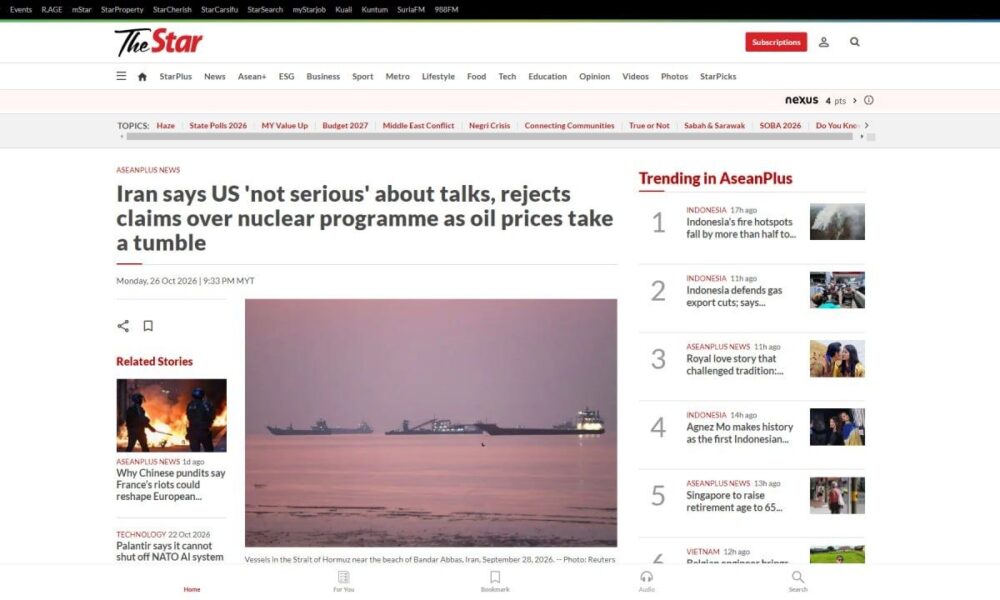Open the Videos section
The width and height of the screenshot is (1000, 600).
coord(635,77)
